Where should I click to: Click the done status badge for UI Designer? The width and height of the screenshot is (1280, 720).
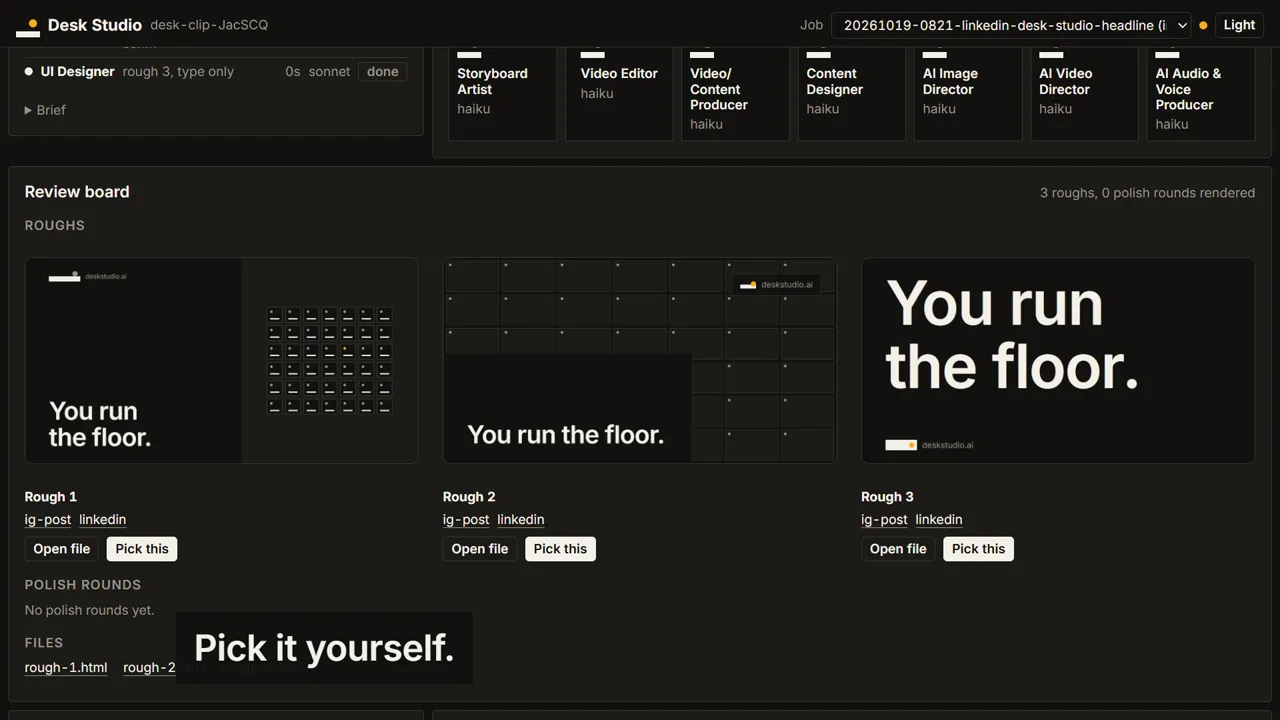coord(383,72)
